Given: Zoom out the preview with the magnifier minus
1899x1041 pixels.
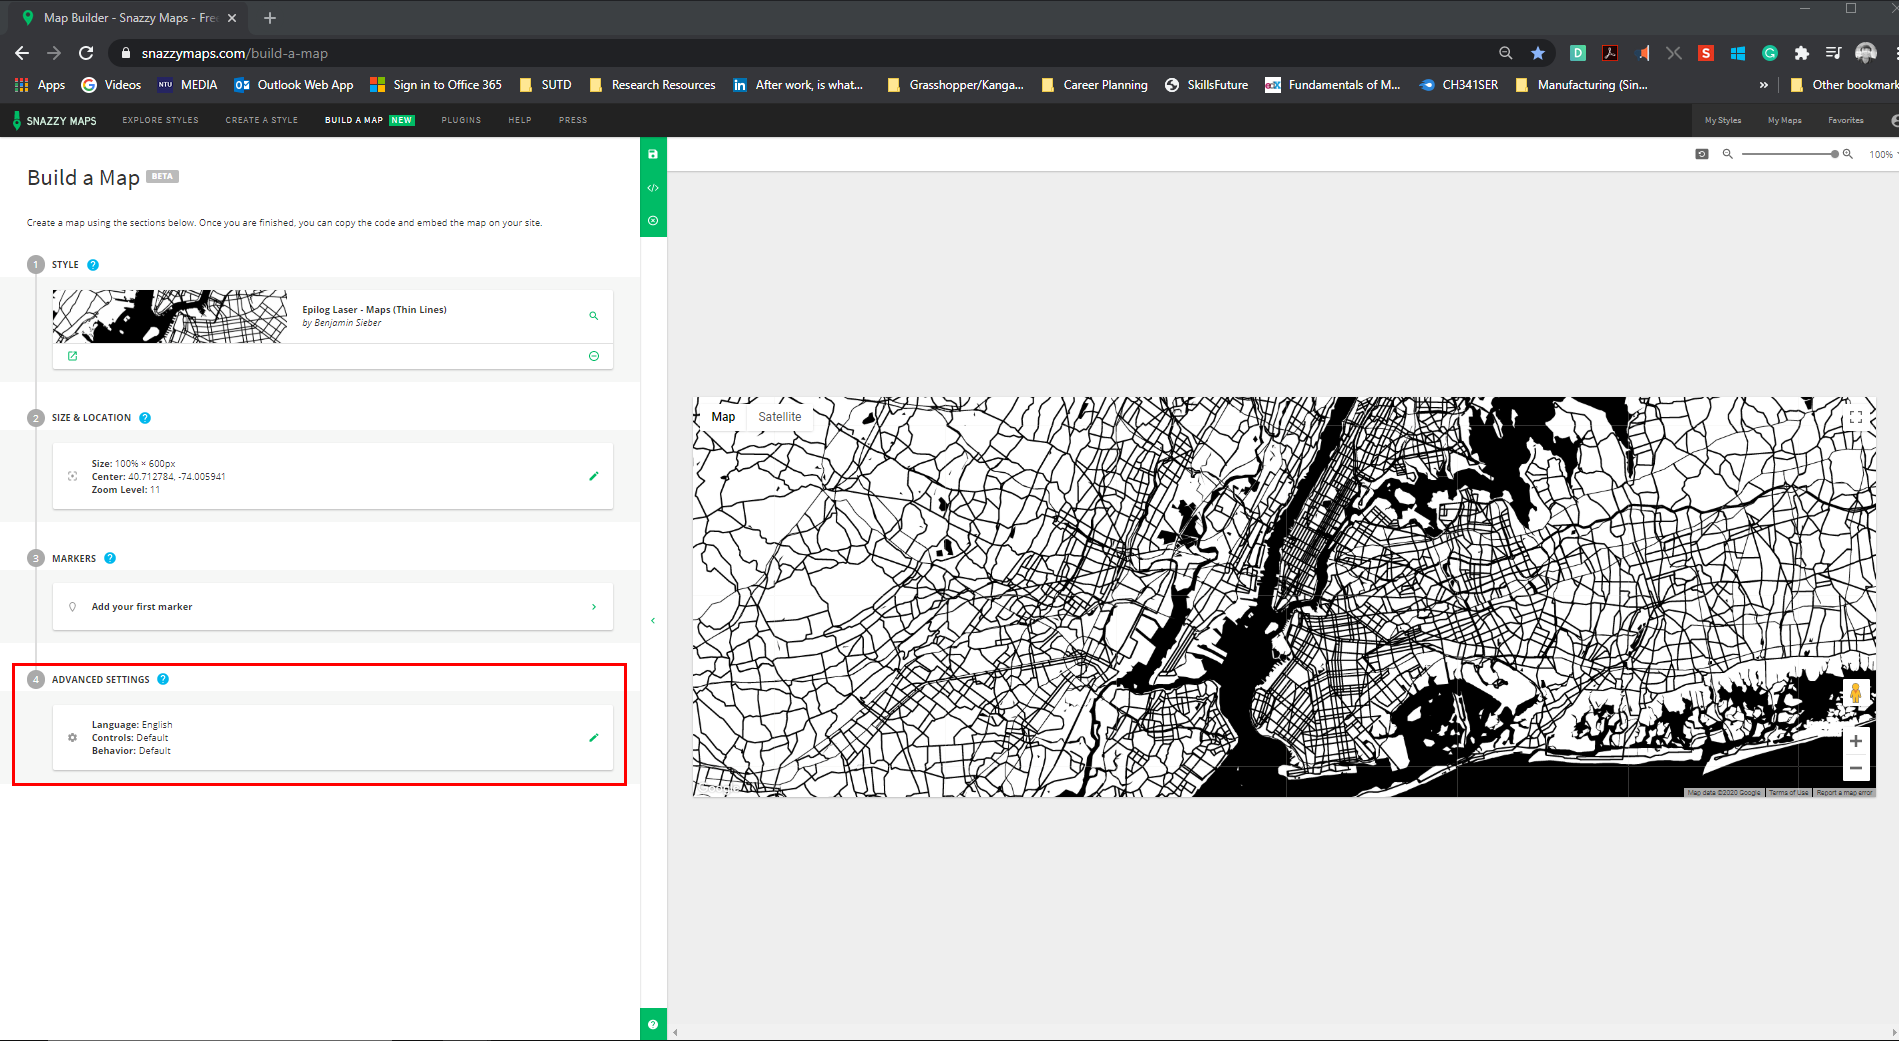Looking at the screenshot, I should tap(1727, 154).
